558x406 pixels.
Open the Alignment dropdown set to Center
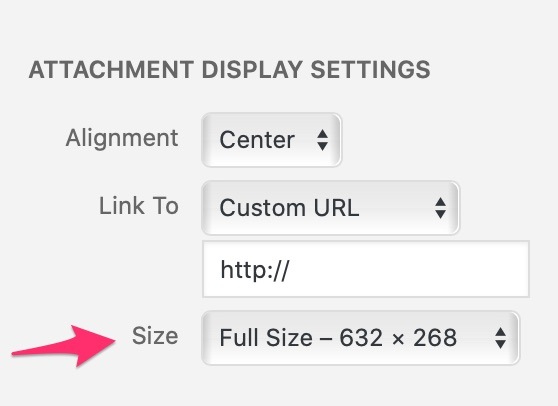(271, 140)
